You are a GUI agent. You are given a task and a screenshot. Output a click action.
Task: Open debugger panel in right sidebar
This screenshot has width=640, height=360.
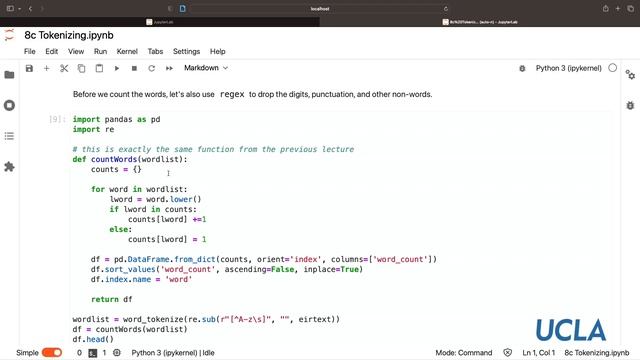pyautogui.click(x=630, y=105)
